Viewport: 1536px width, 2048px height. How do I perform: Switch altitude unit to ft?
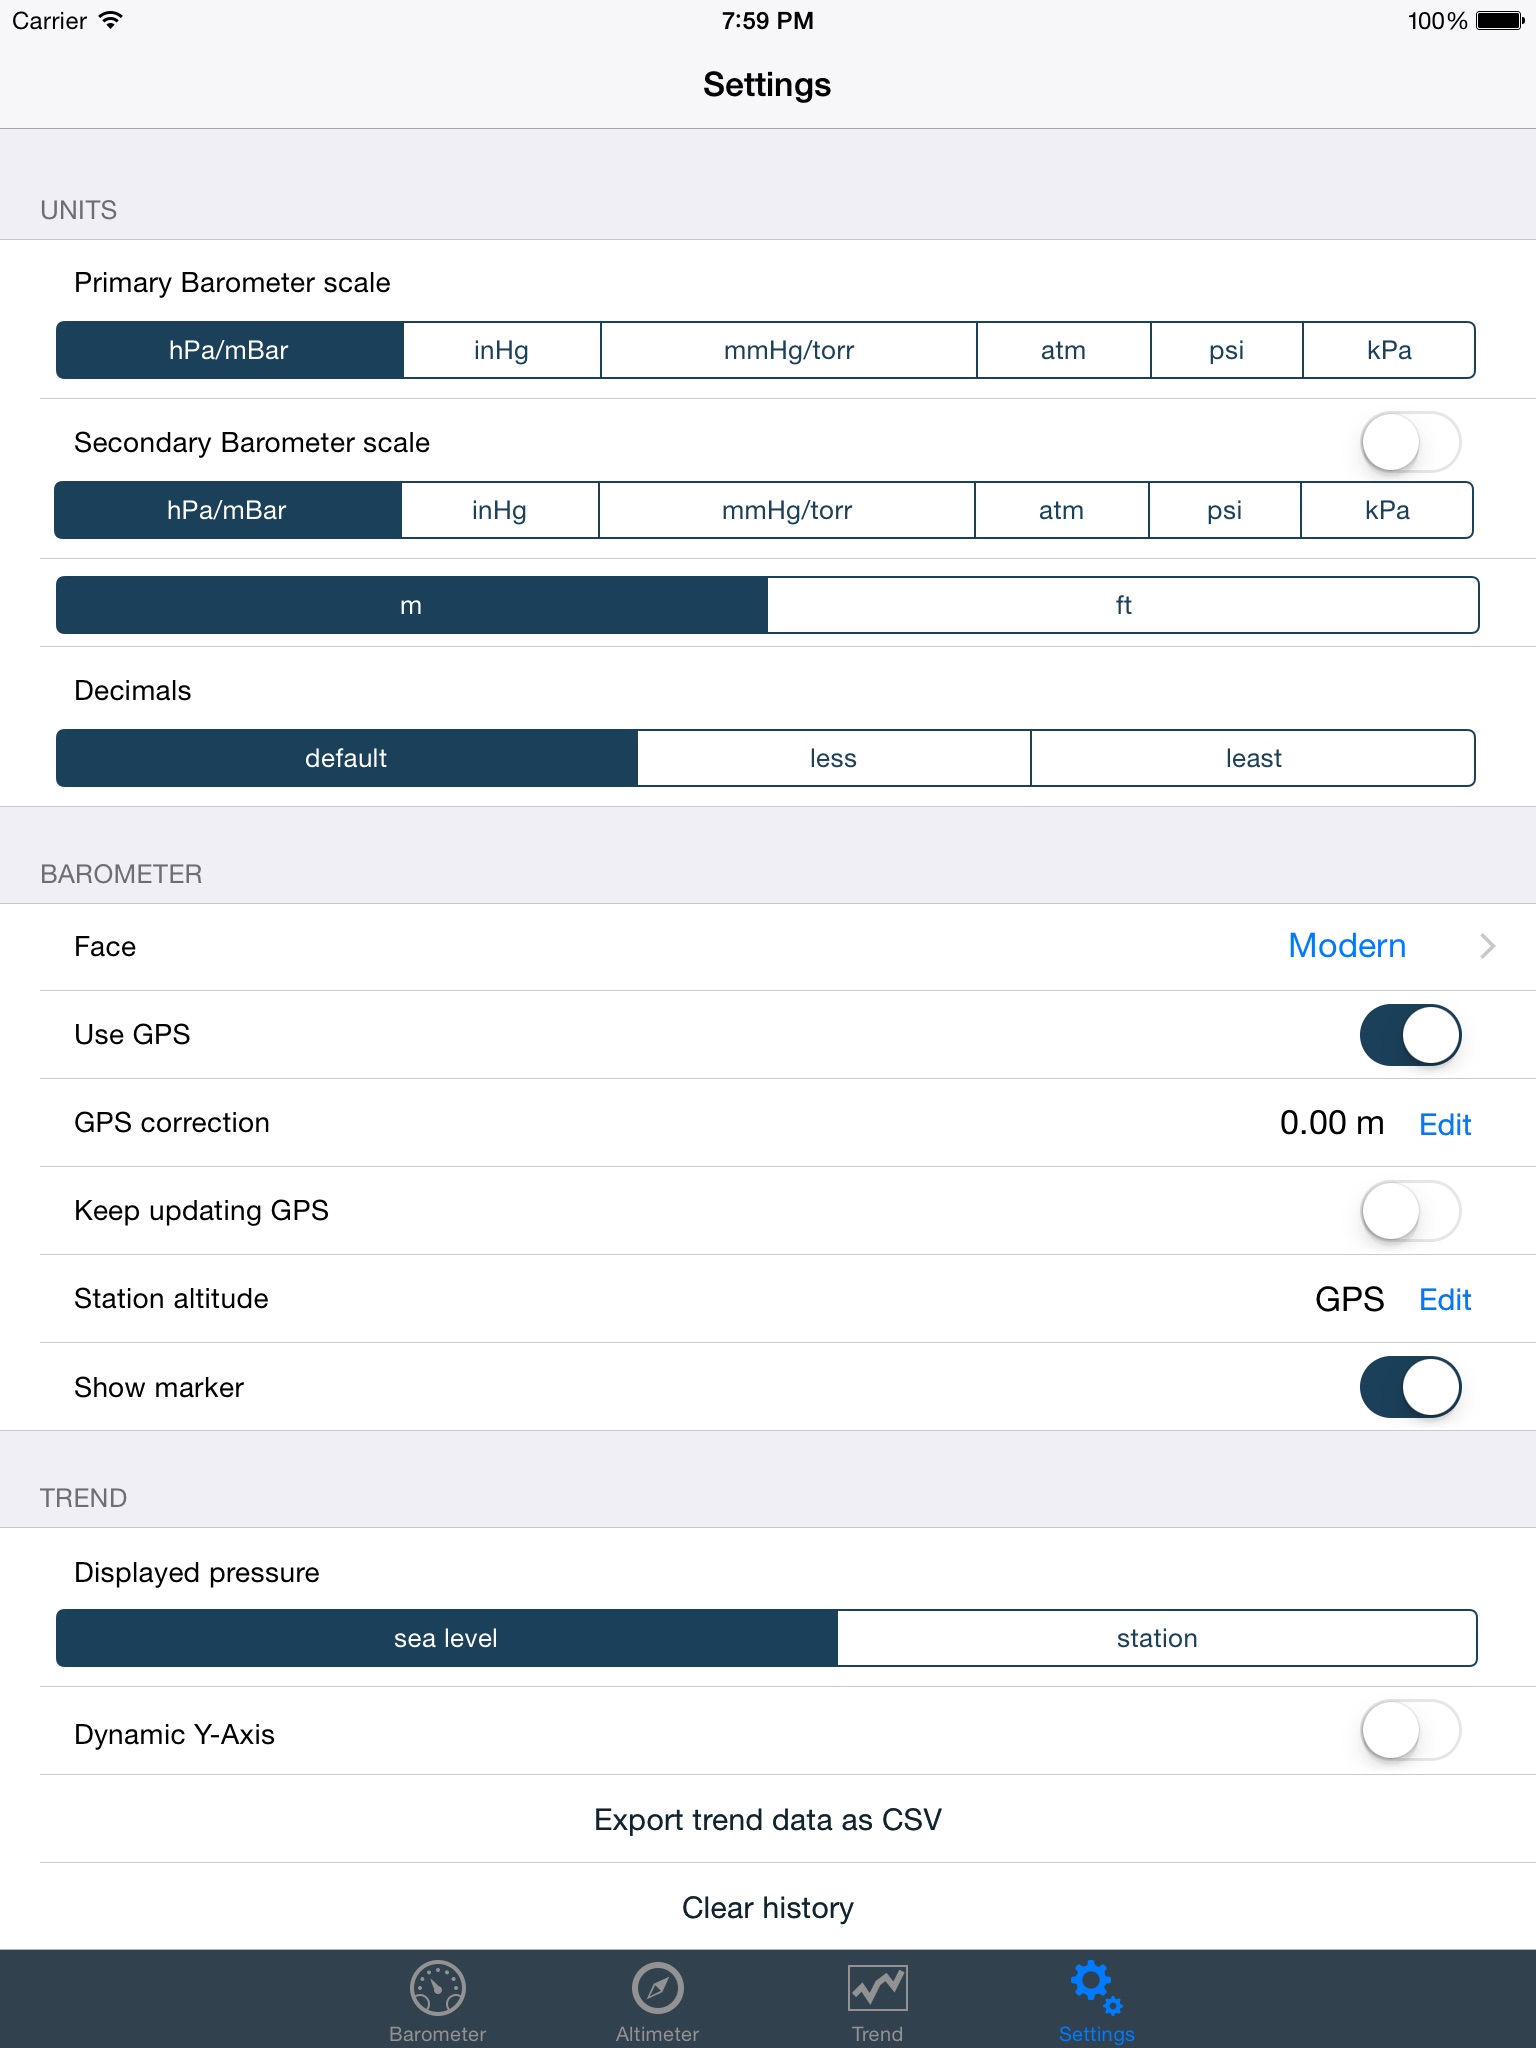tap(1123, 605)
